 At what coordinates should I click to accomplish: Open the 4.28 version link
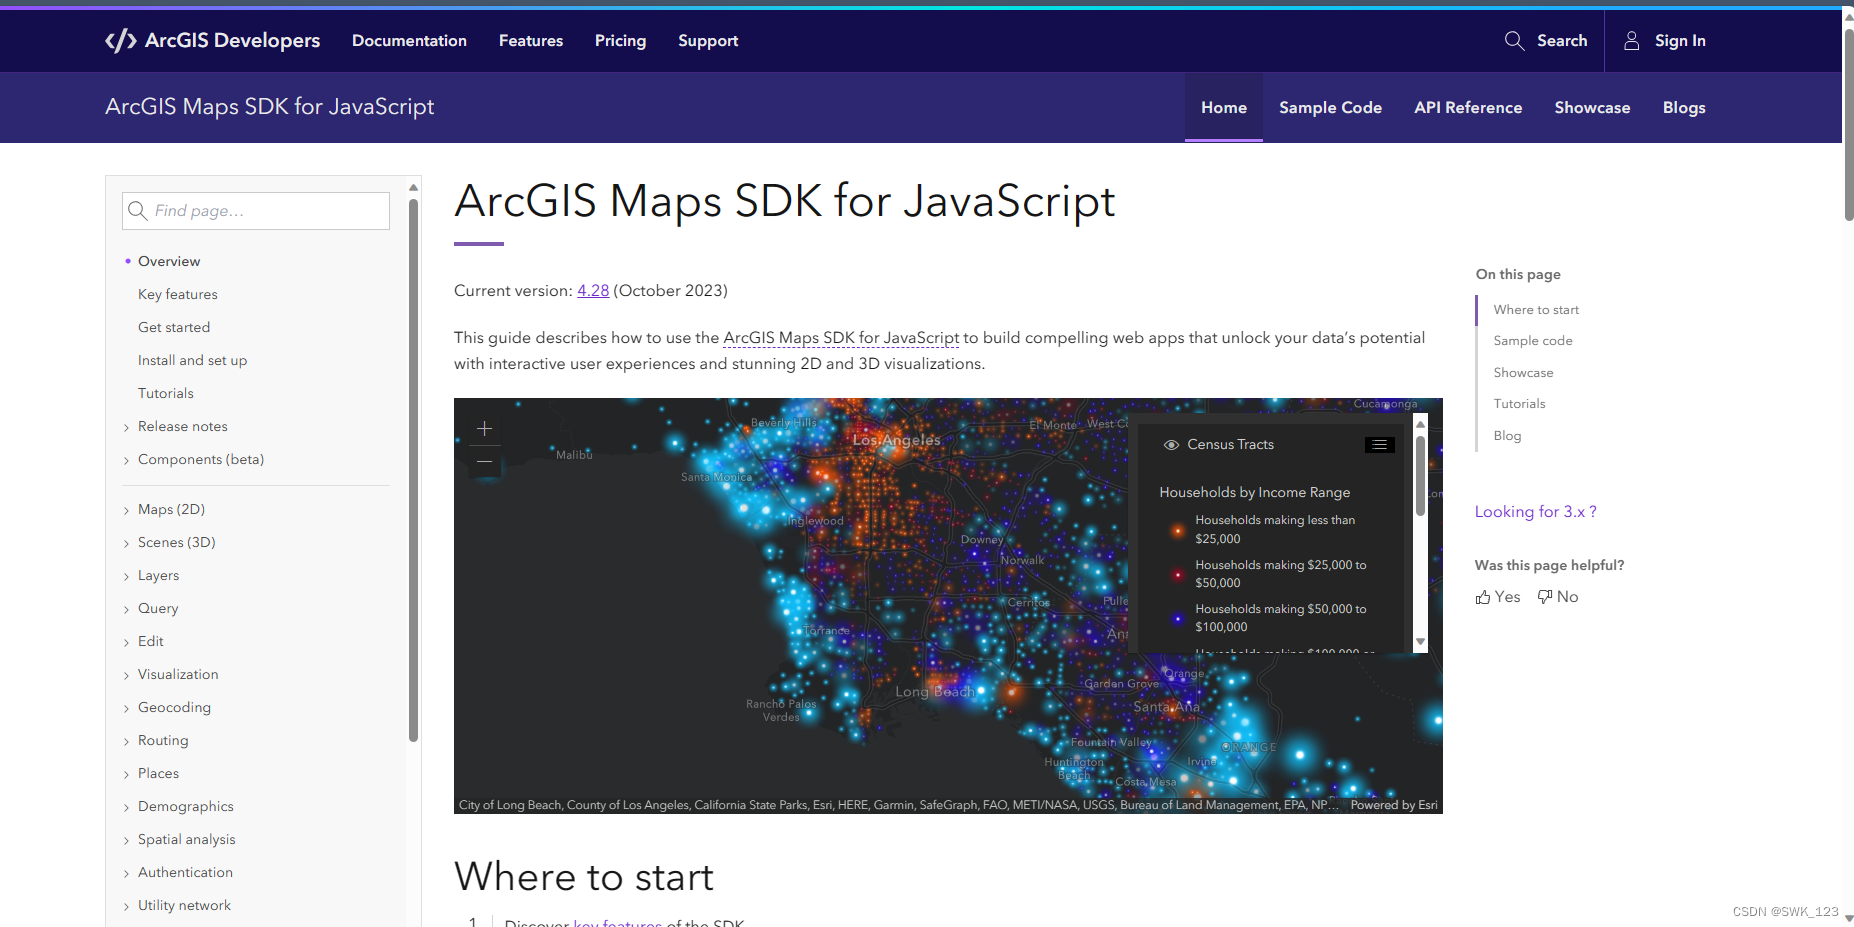[x=593, y=290]
